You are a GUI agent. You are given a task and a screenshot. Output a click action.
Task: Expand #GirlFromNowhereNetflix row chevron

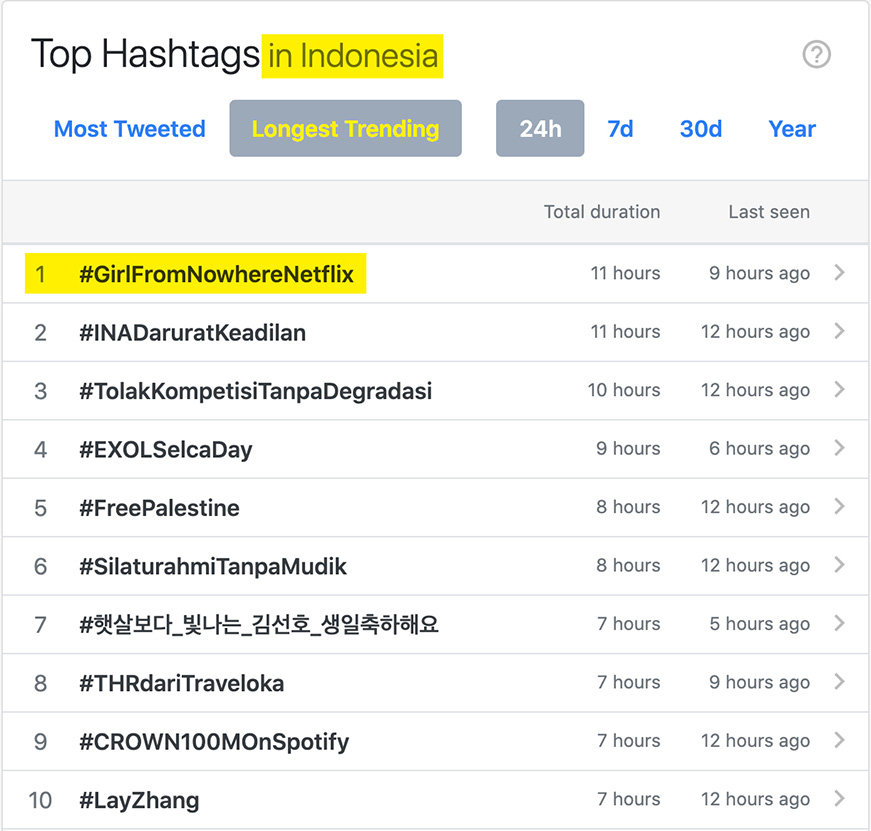coord(839,273)
